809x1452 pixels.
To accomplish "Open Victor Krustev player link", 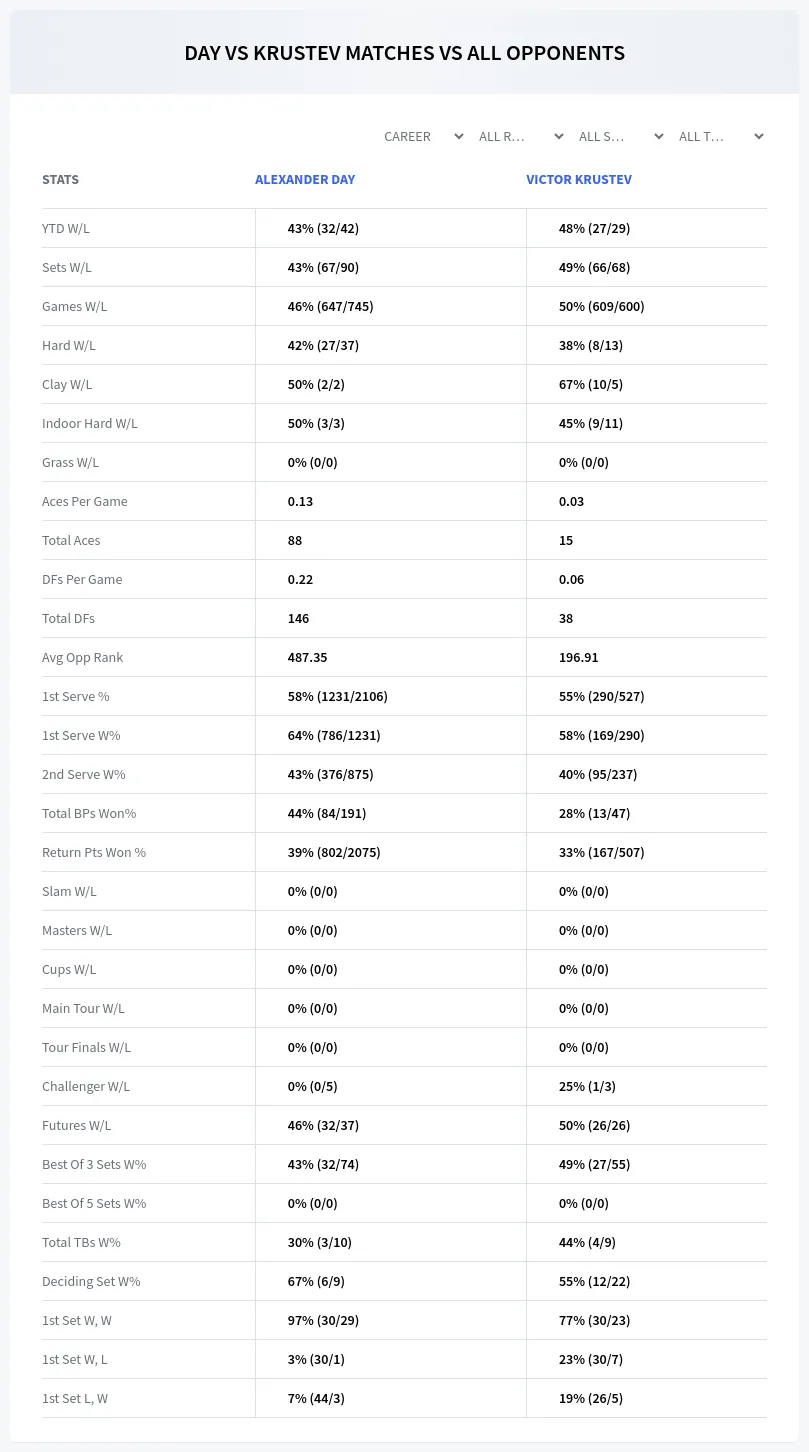I will 579,180.
